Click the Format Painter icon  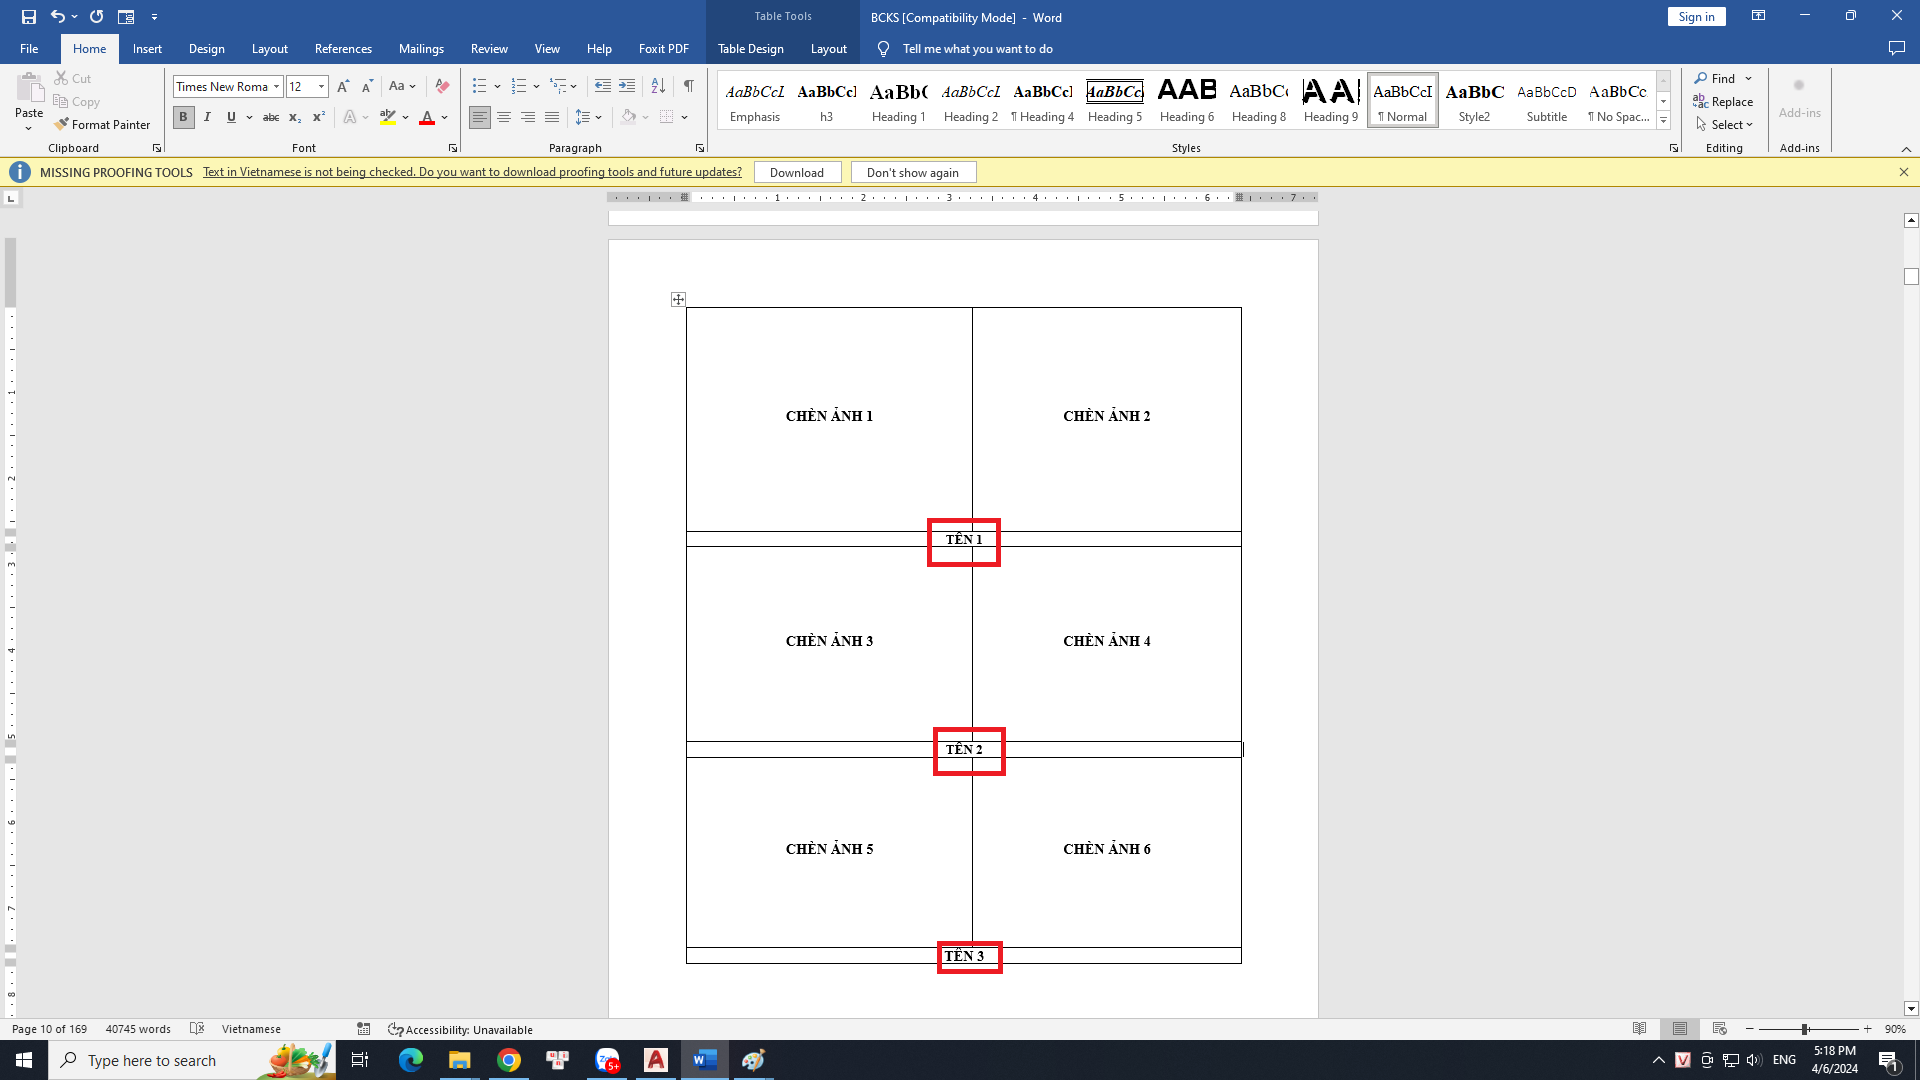click(x=62, y=125)
